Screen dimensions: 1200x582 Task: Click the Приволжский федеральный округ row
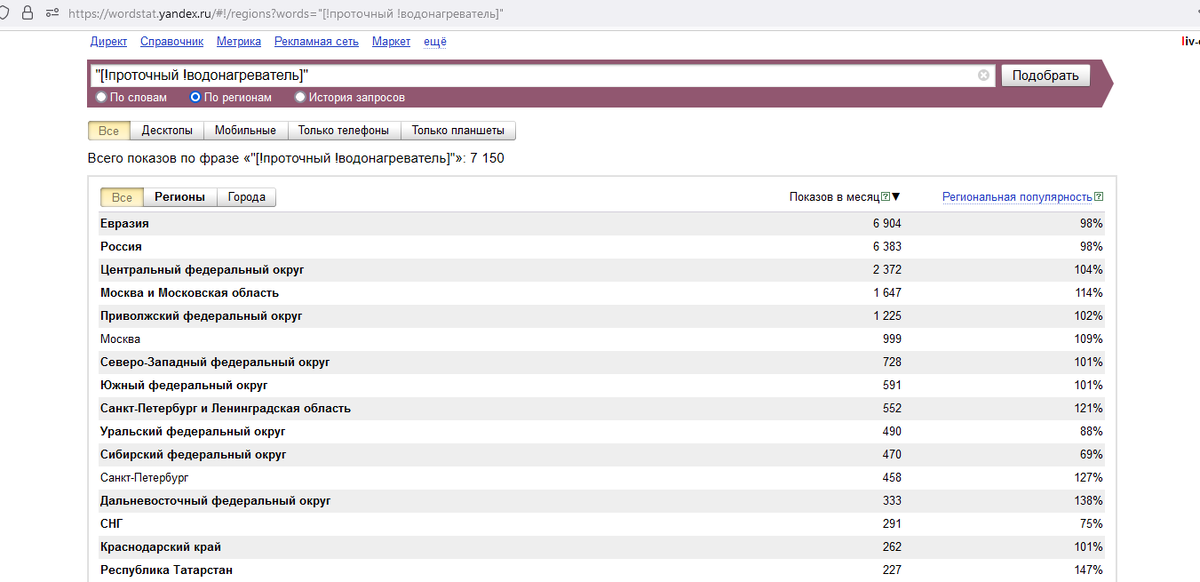(602, 316)
